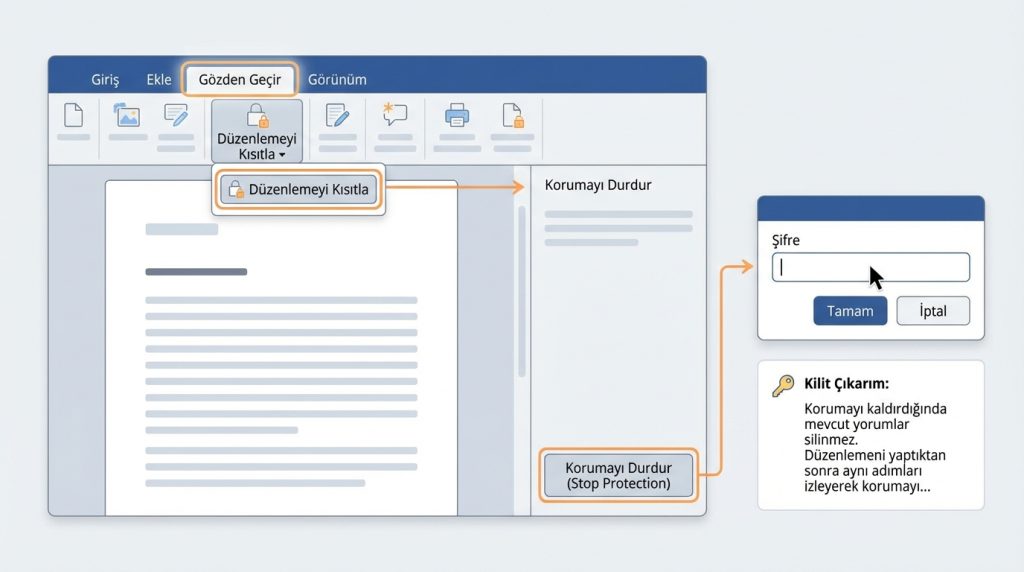Open the Giriş ribbon tab
The image size is (1024, 572).
tap(105, 80)
